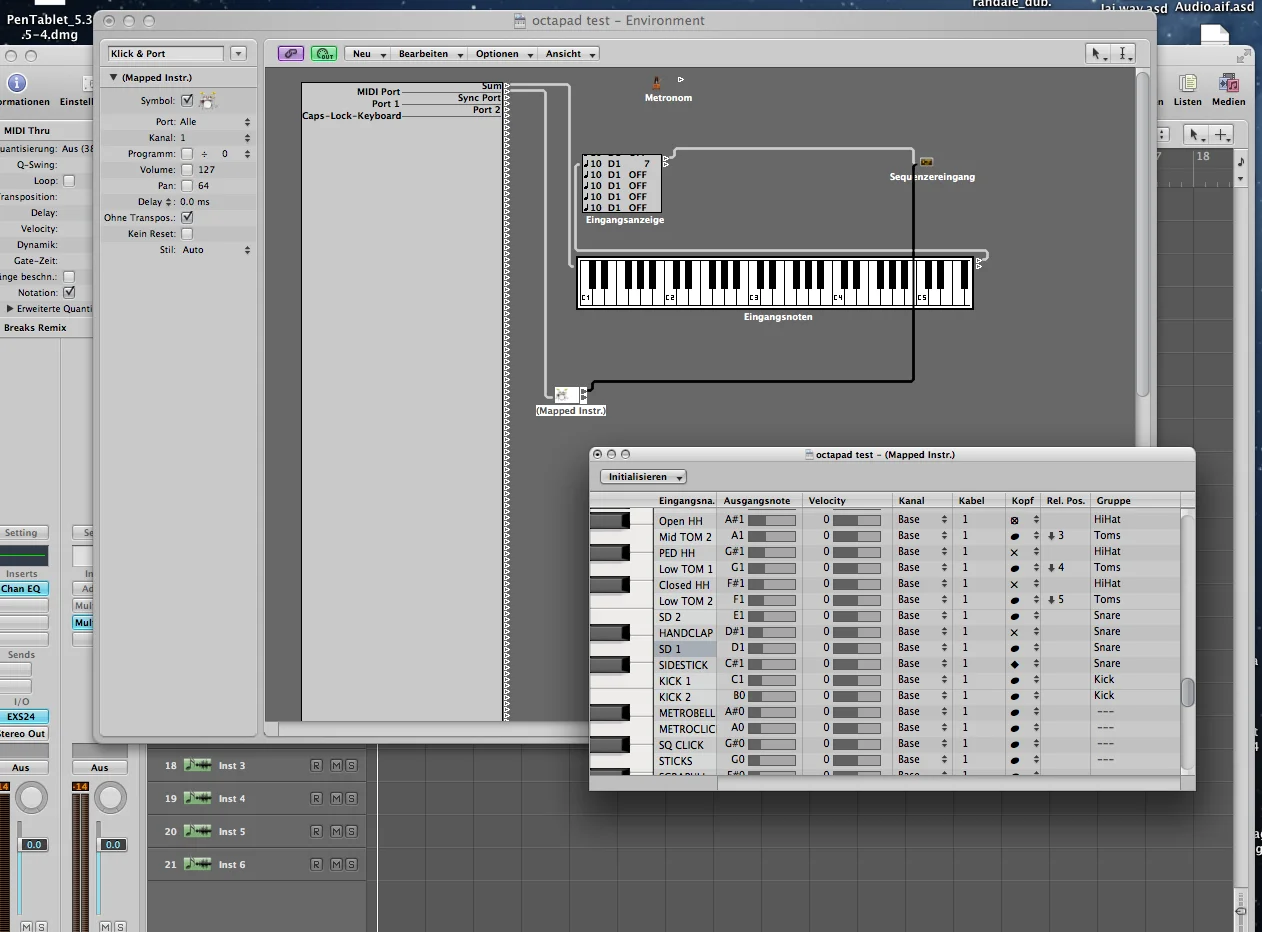This screenshot has width=1262, height=932.
Task: Enable the Kein Reset checkbox
Action: pos(187,234)
